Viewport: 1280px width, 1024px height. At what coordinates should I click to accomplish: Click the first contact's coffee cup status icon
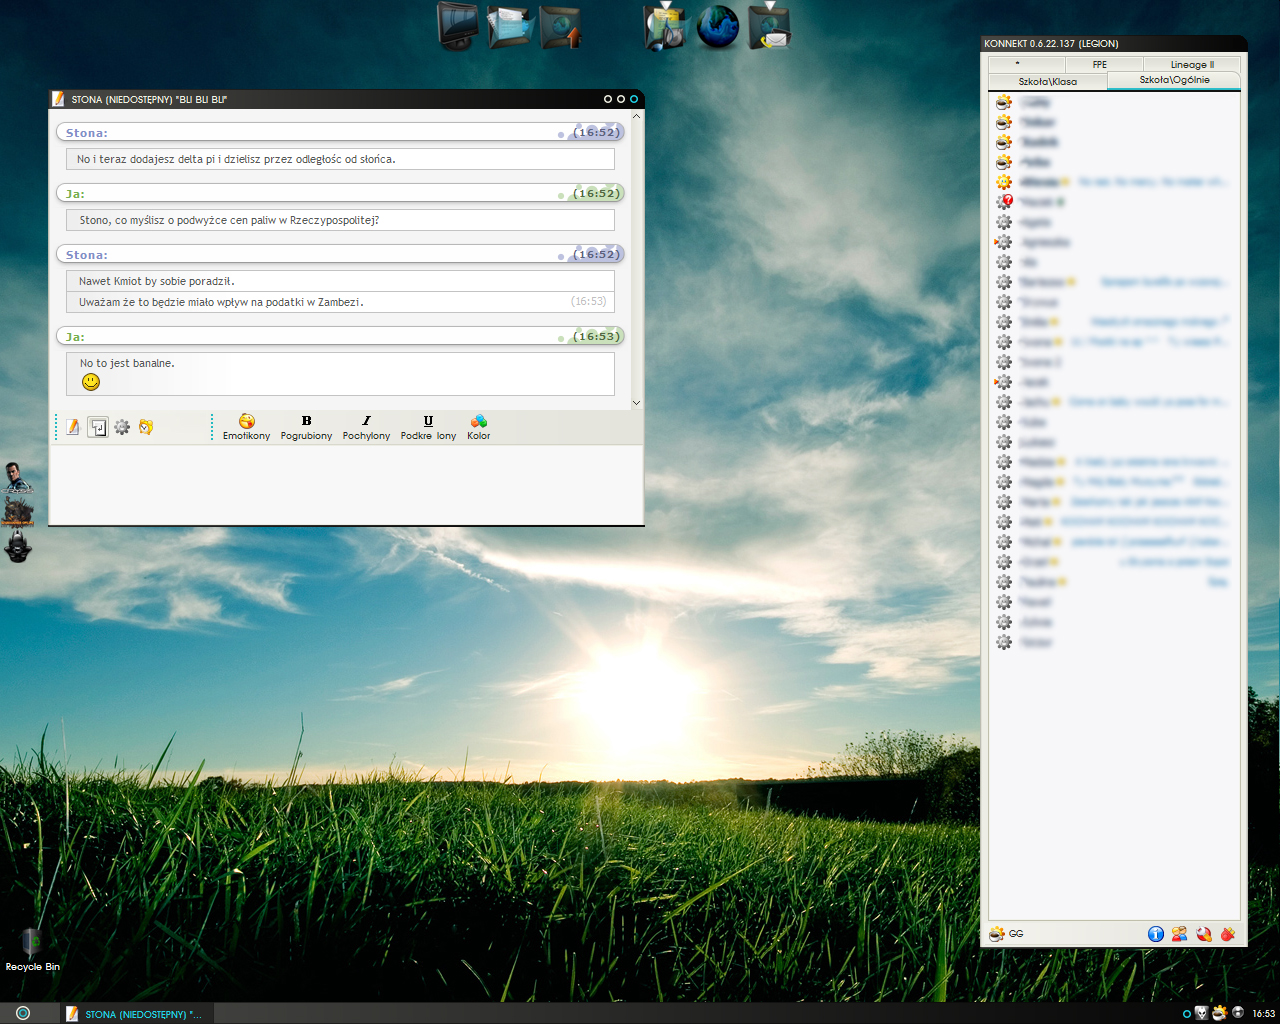(1003, 102)
